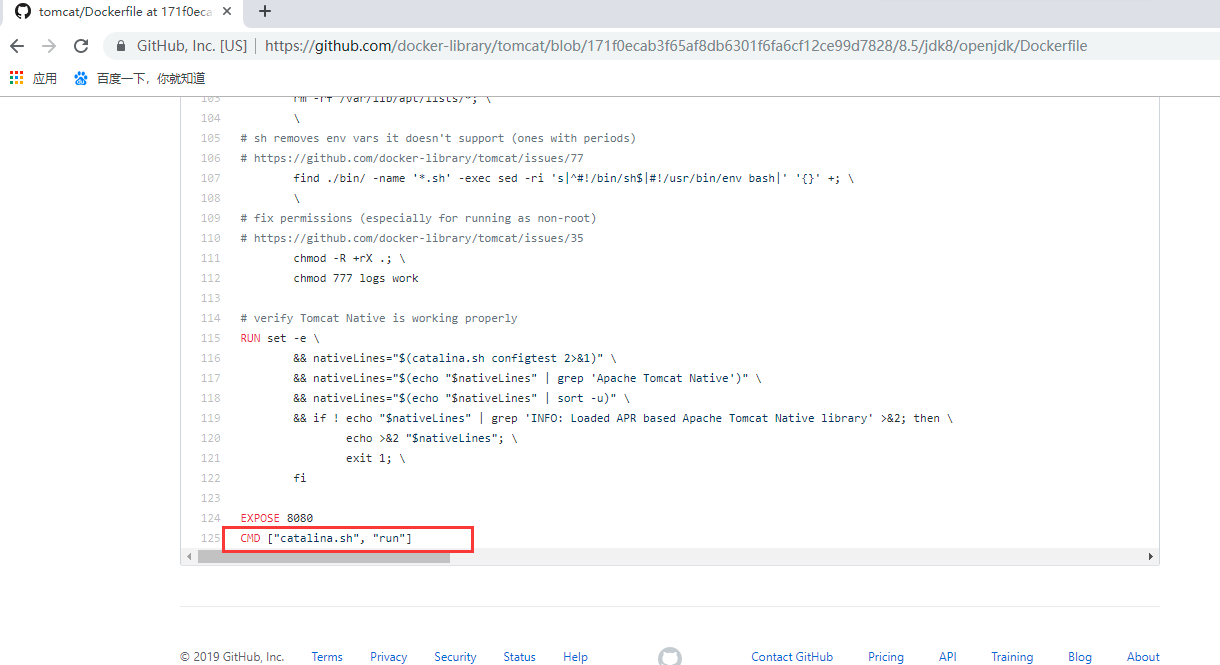Open the About footer link

pos(1143,657)
